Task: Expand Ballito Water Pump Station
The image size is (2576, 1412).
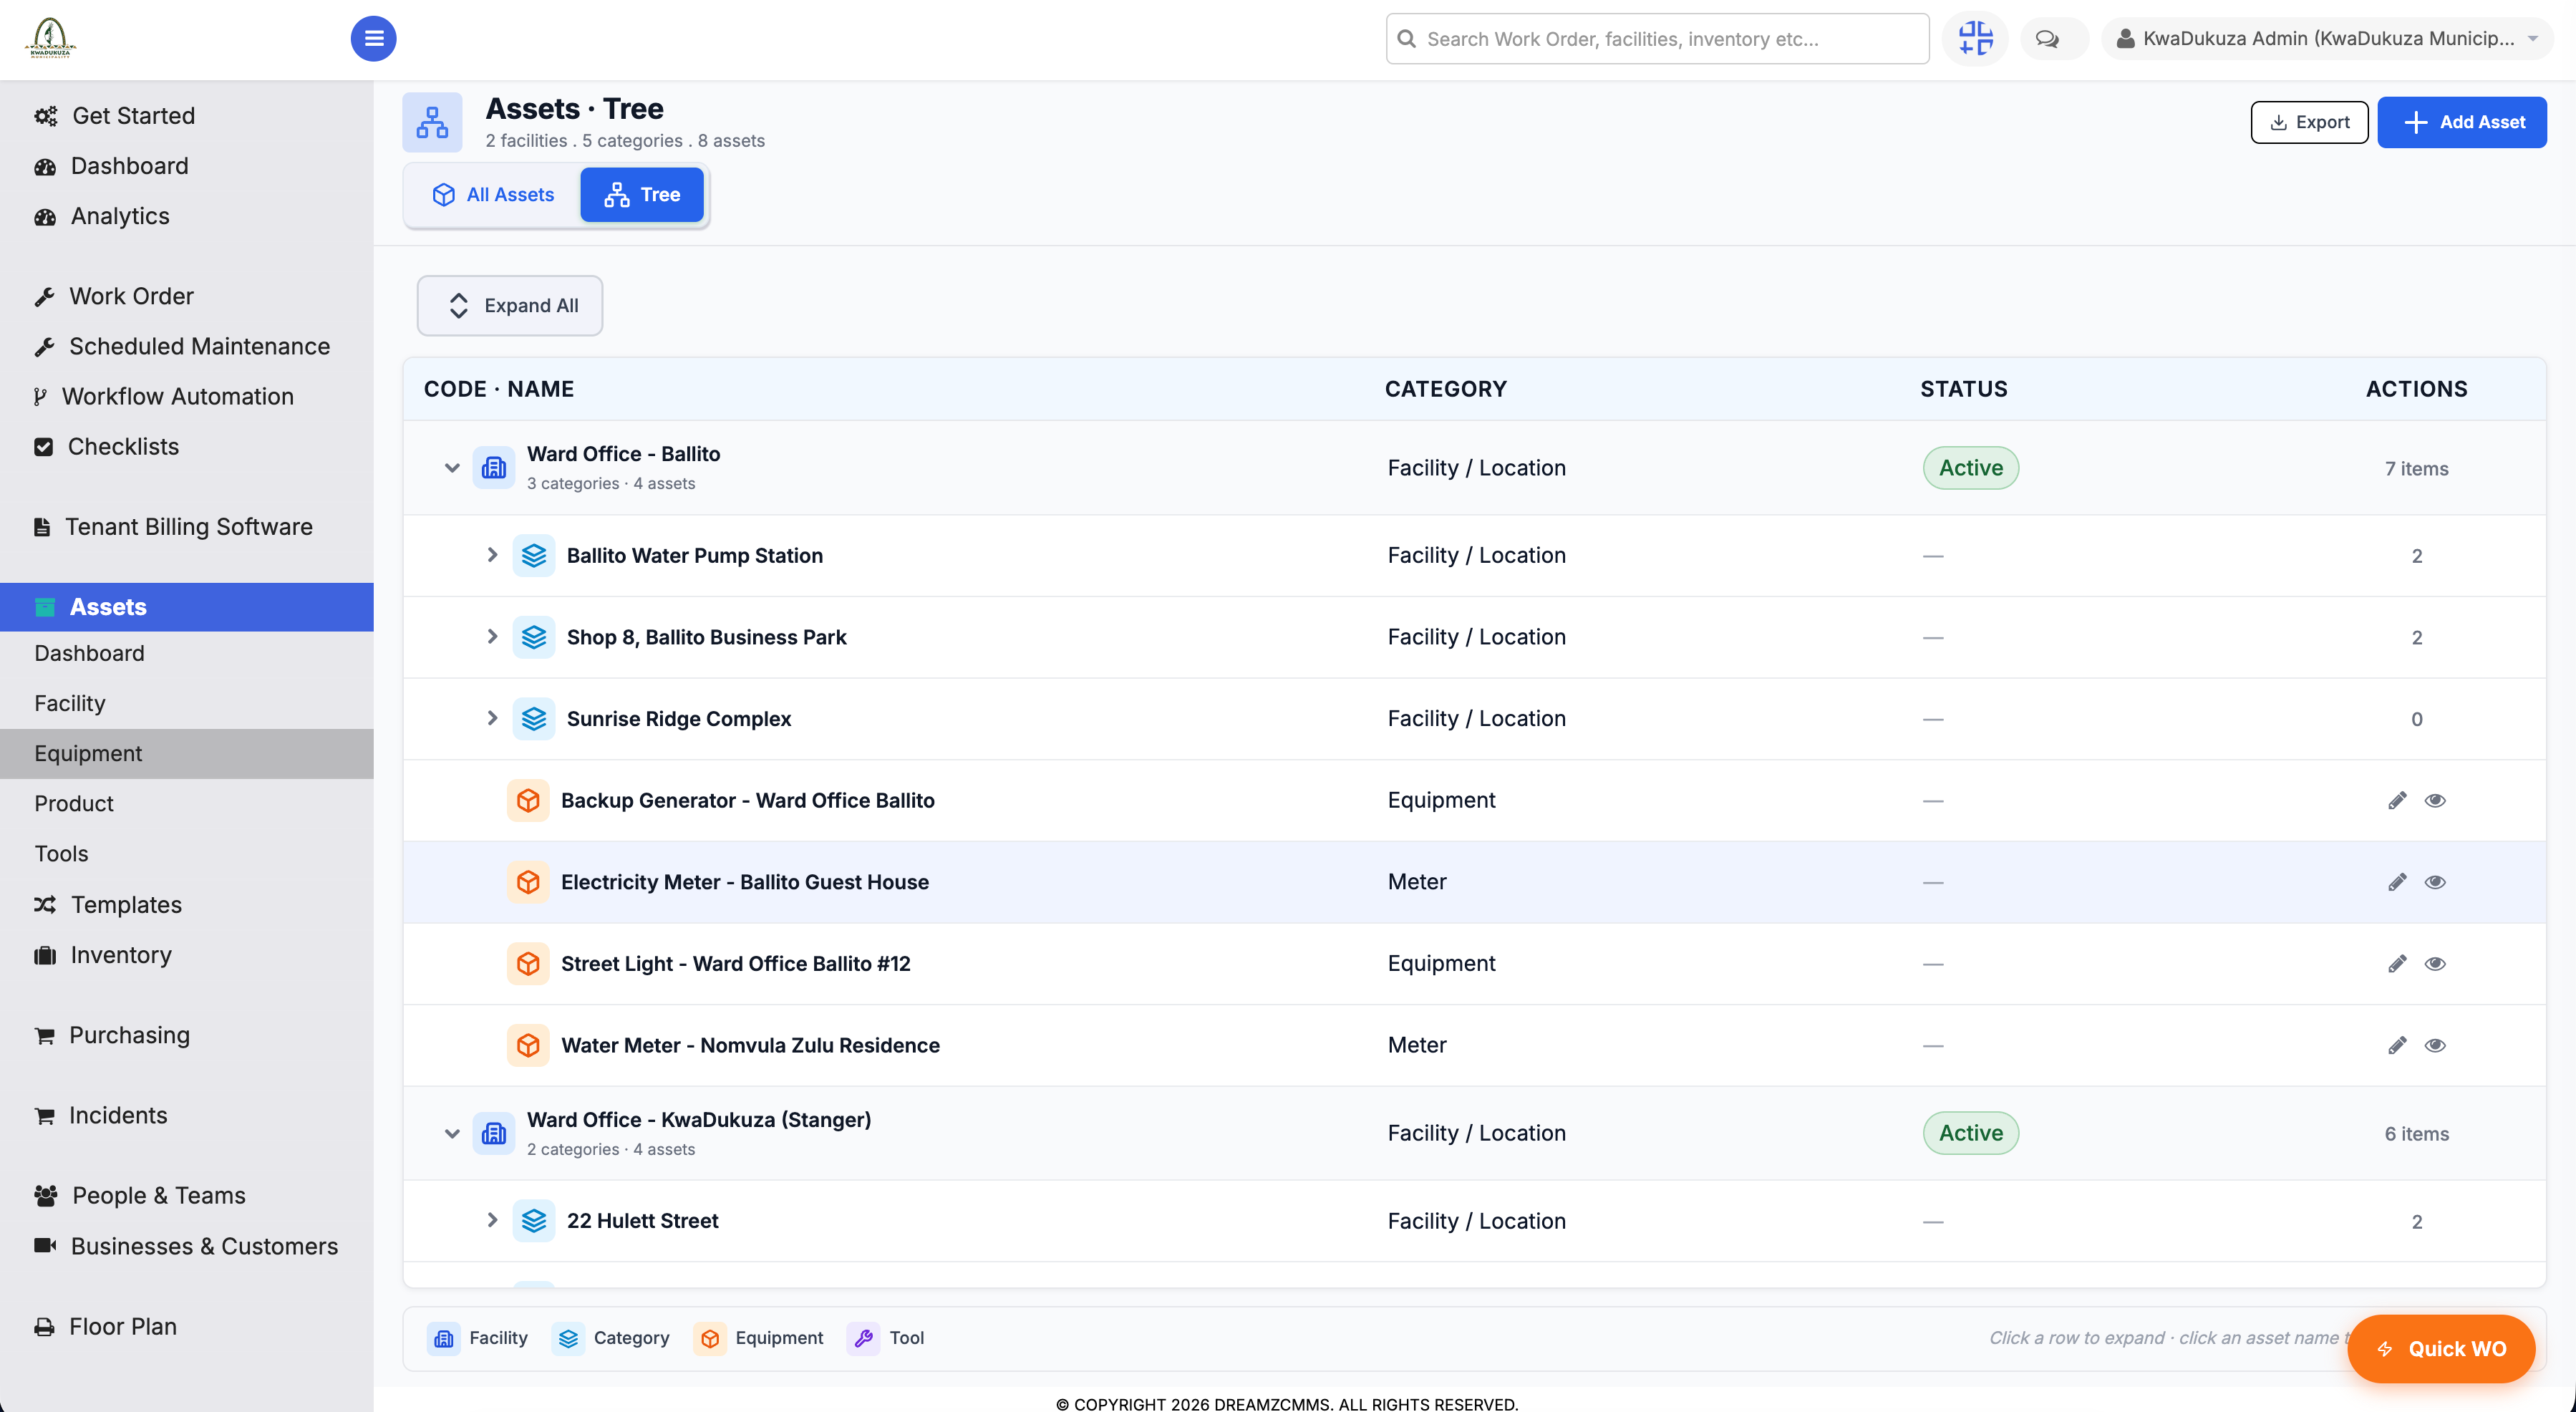Action: click(x=492, y=555)
